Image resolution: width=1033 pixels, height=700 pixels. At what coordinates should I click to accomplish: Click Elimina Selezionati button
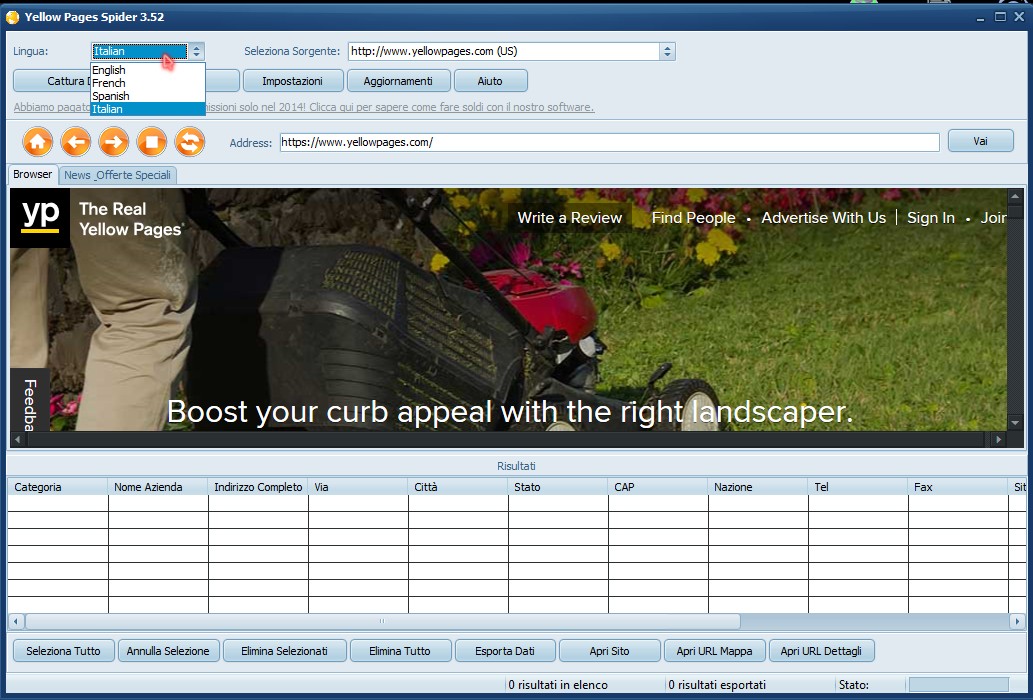(285, 651)
